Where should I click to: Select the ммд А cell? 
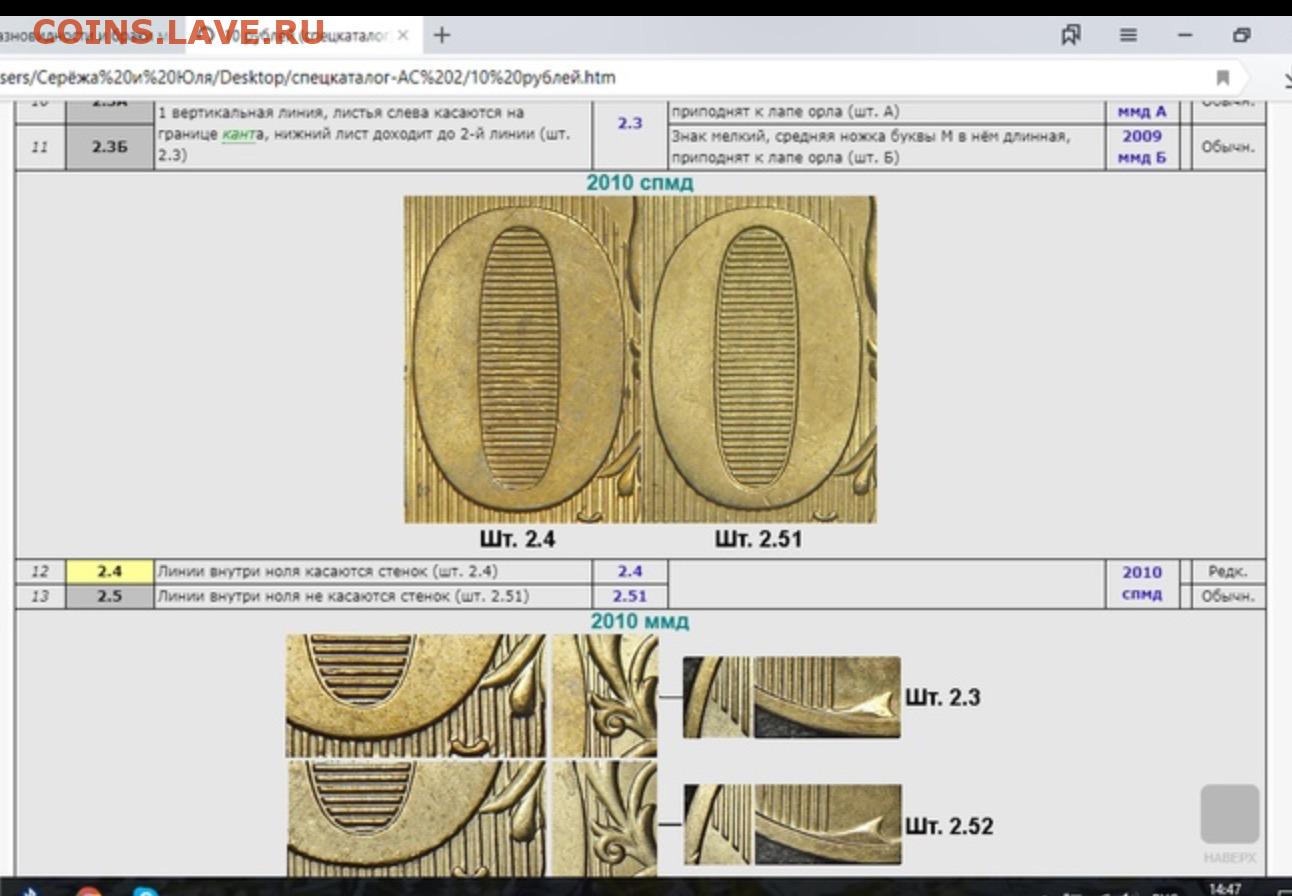pos(1142,112)
